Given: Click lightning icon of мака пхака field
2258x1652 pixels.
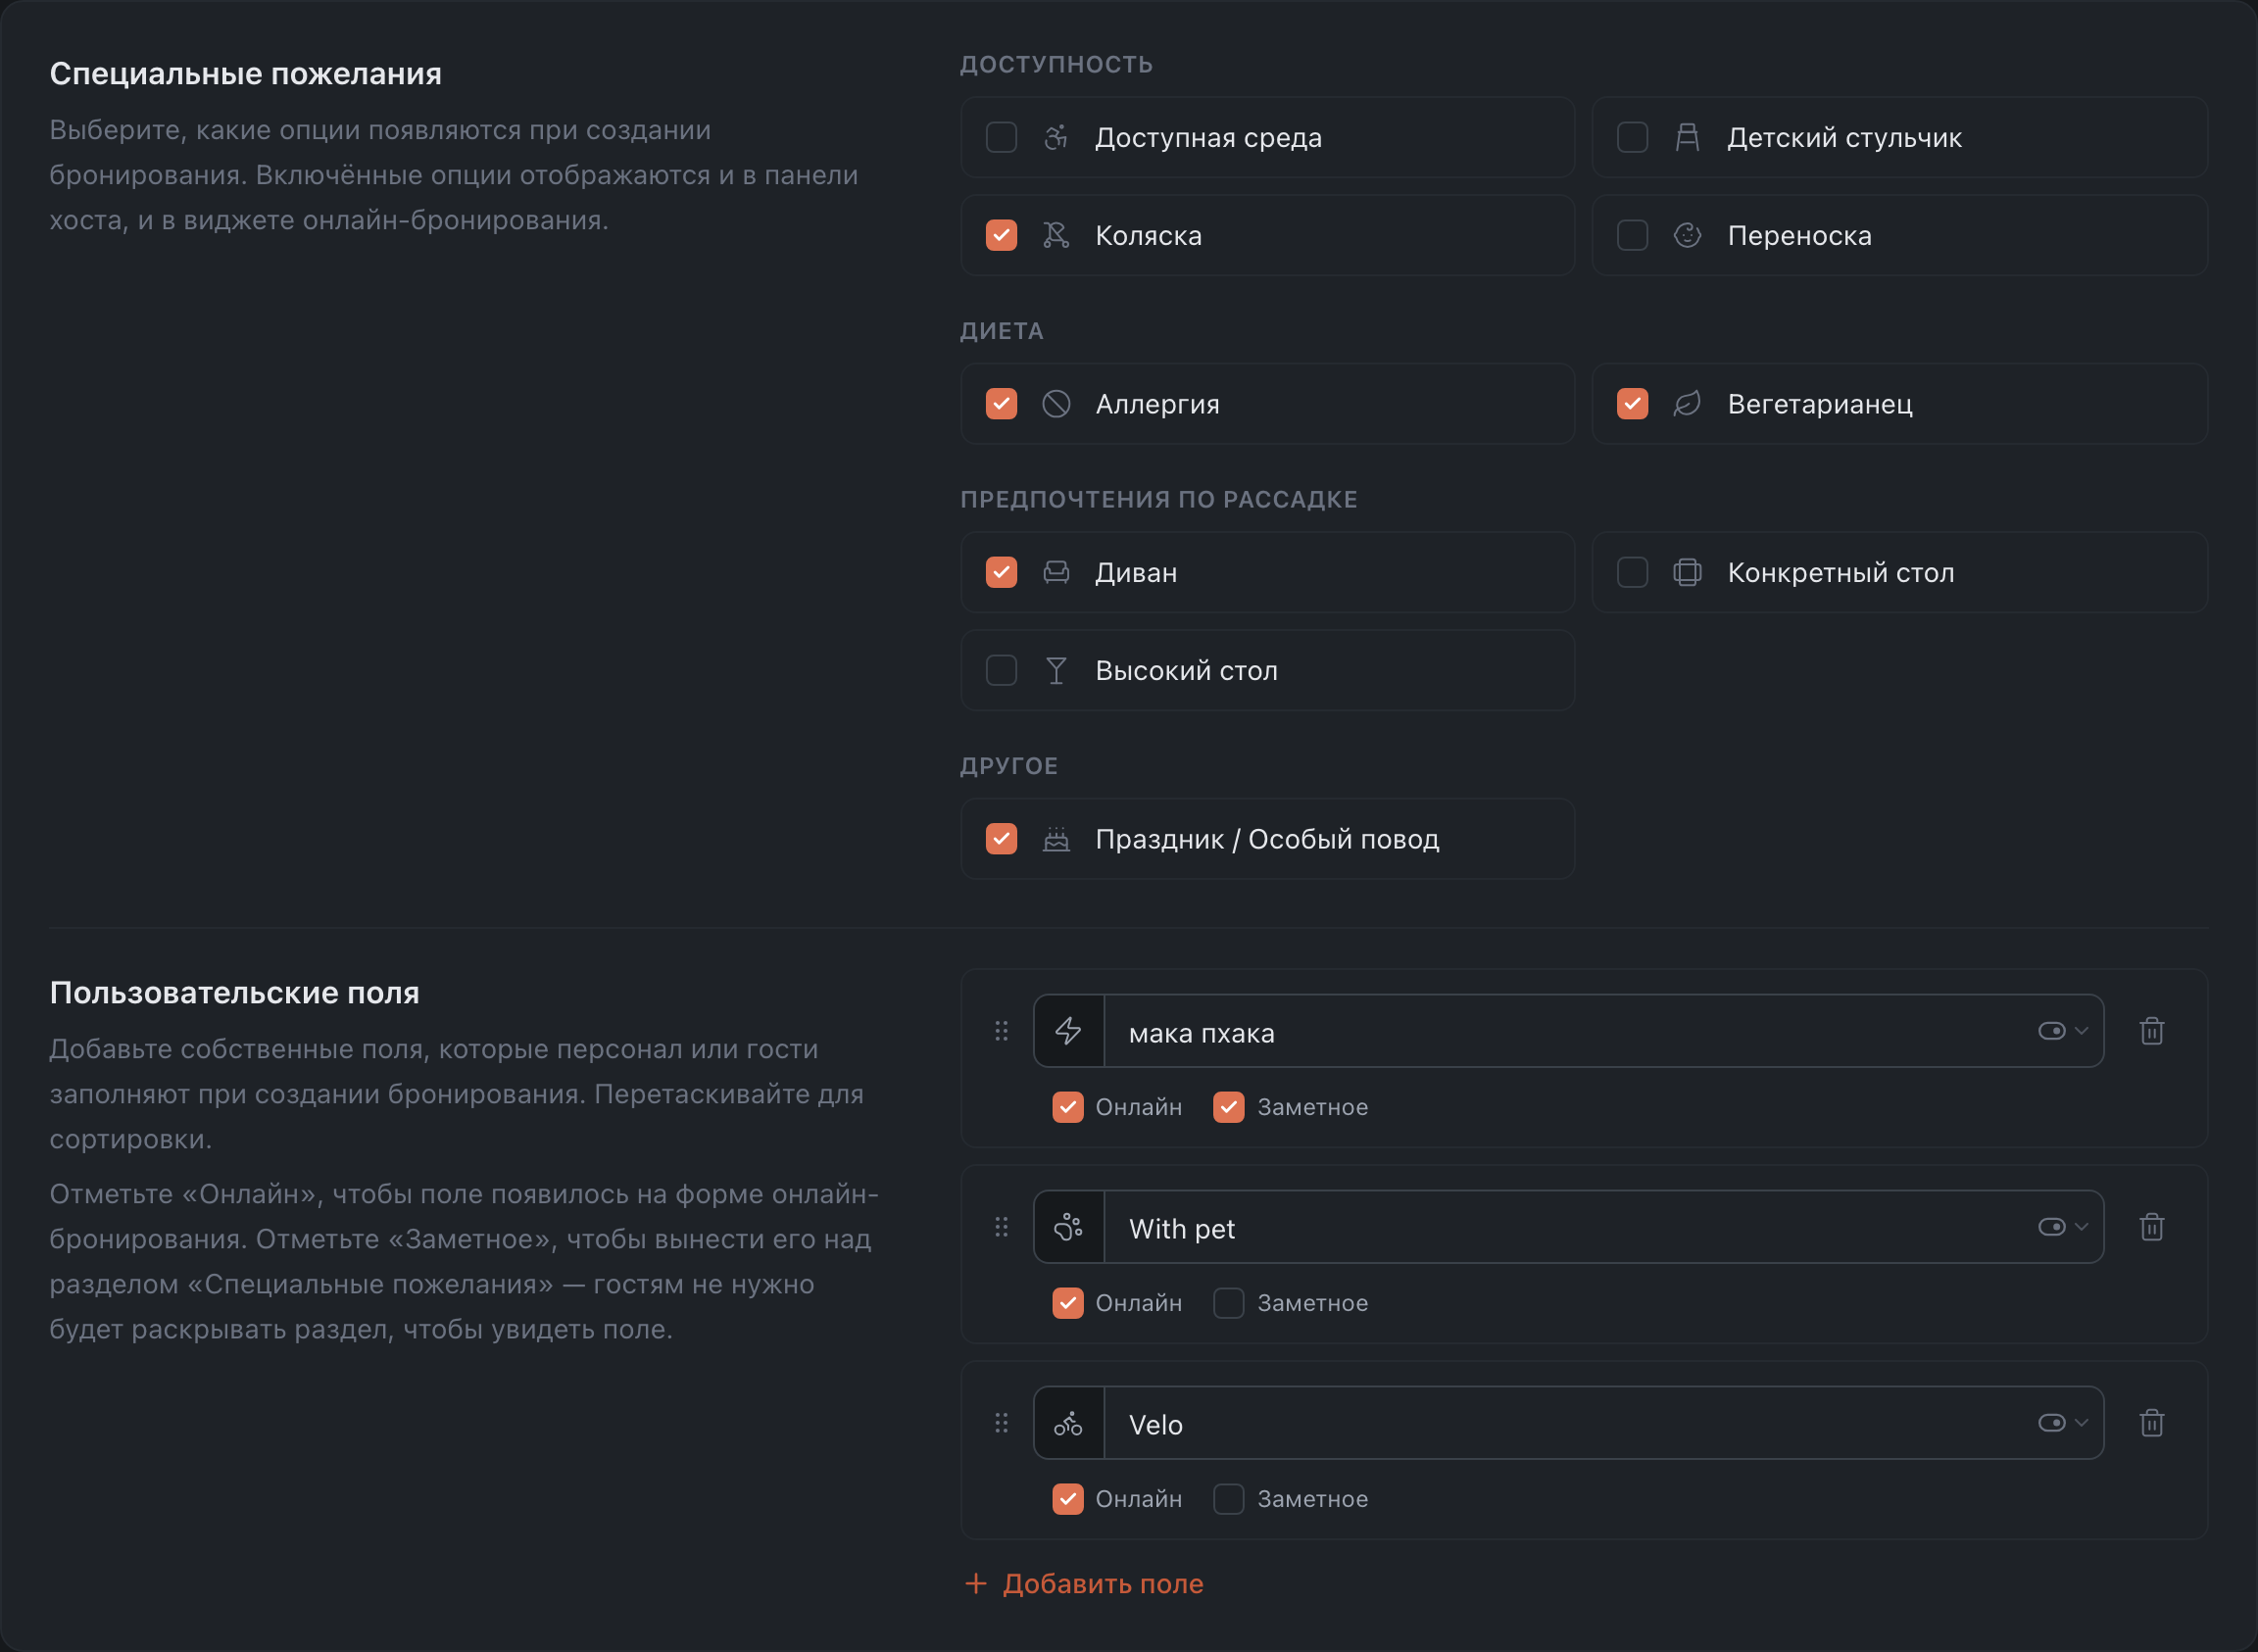Looking at the screenshot, I should click(x=1068, y=1031).
